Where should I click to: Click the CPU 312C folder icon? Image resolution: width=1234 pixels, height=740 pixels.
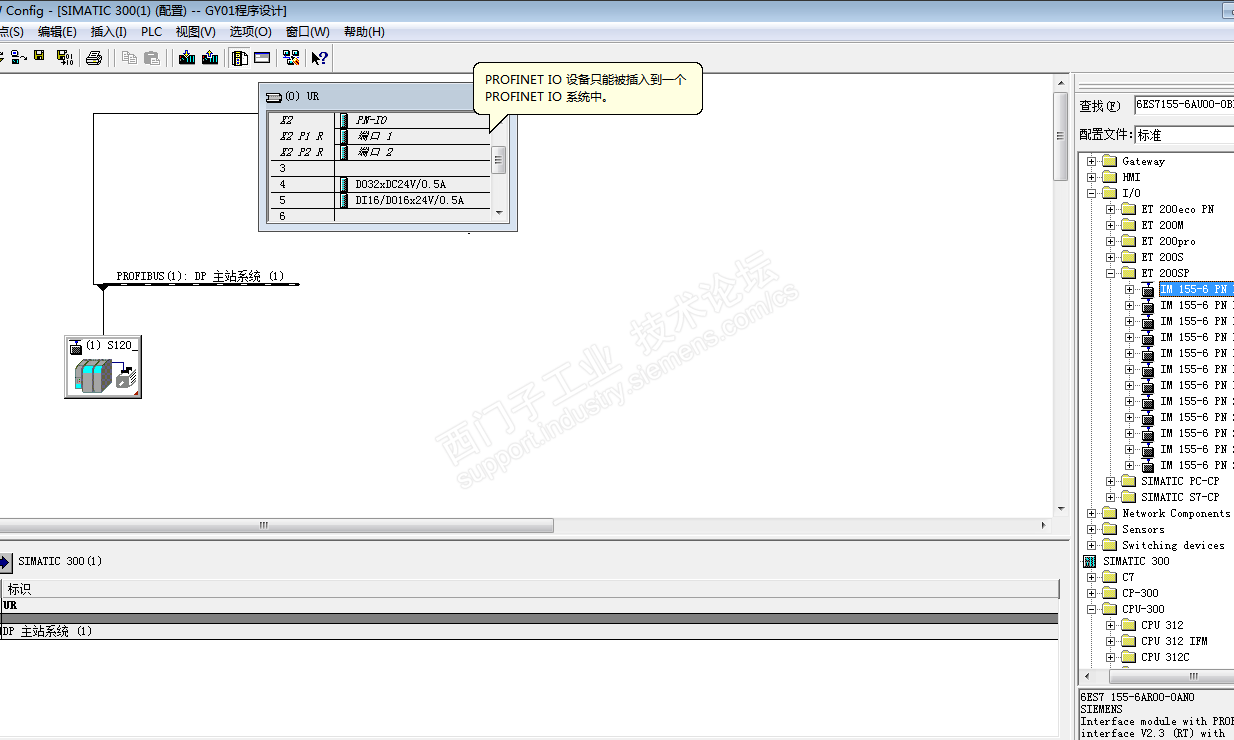[x=1128, y=657]
